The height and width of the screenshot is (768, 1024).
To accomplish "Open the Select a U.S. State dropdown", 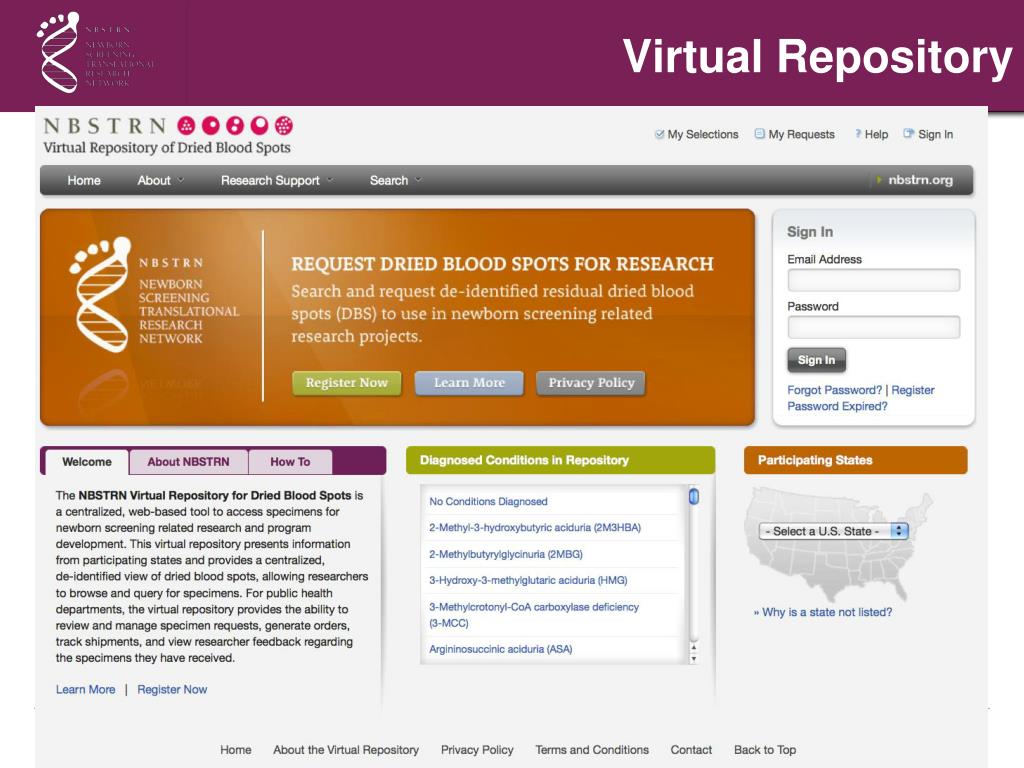I will pyautogui.click(x=833, y=531).
